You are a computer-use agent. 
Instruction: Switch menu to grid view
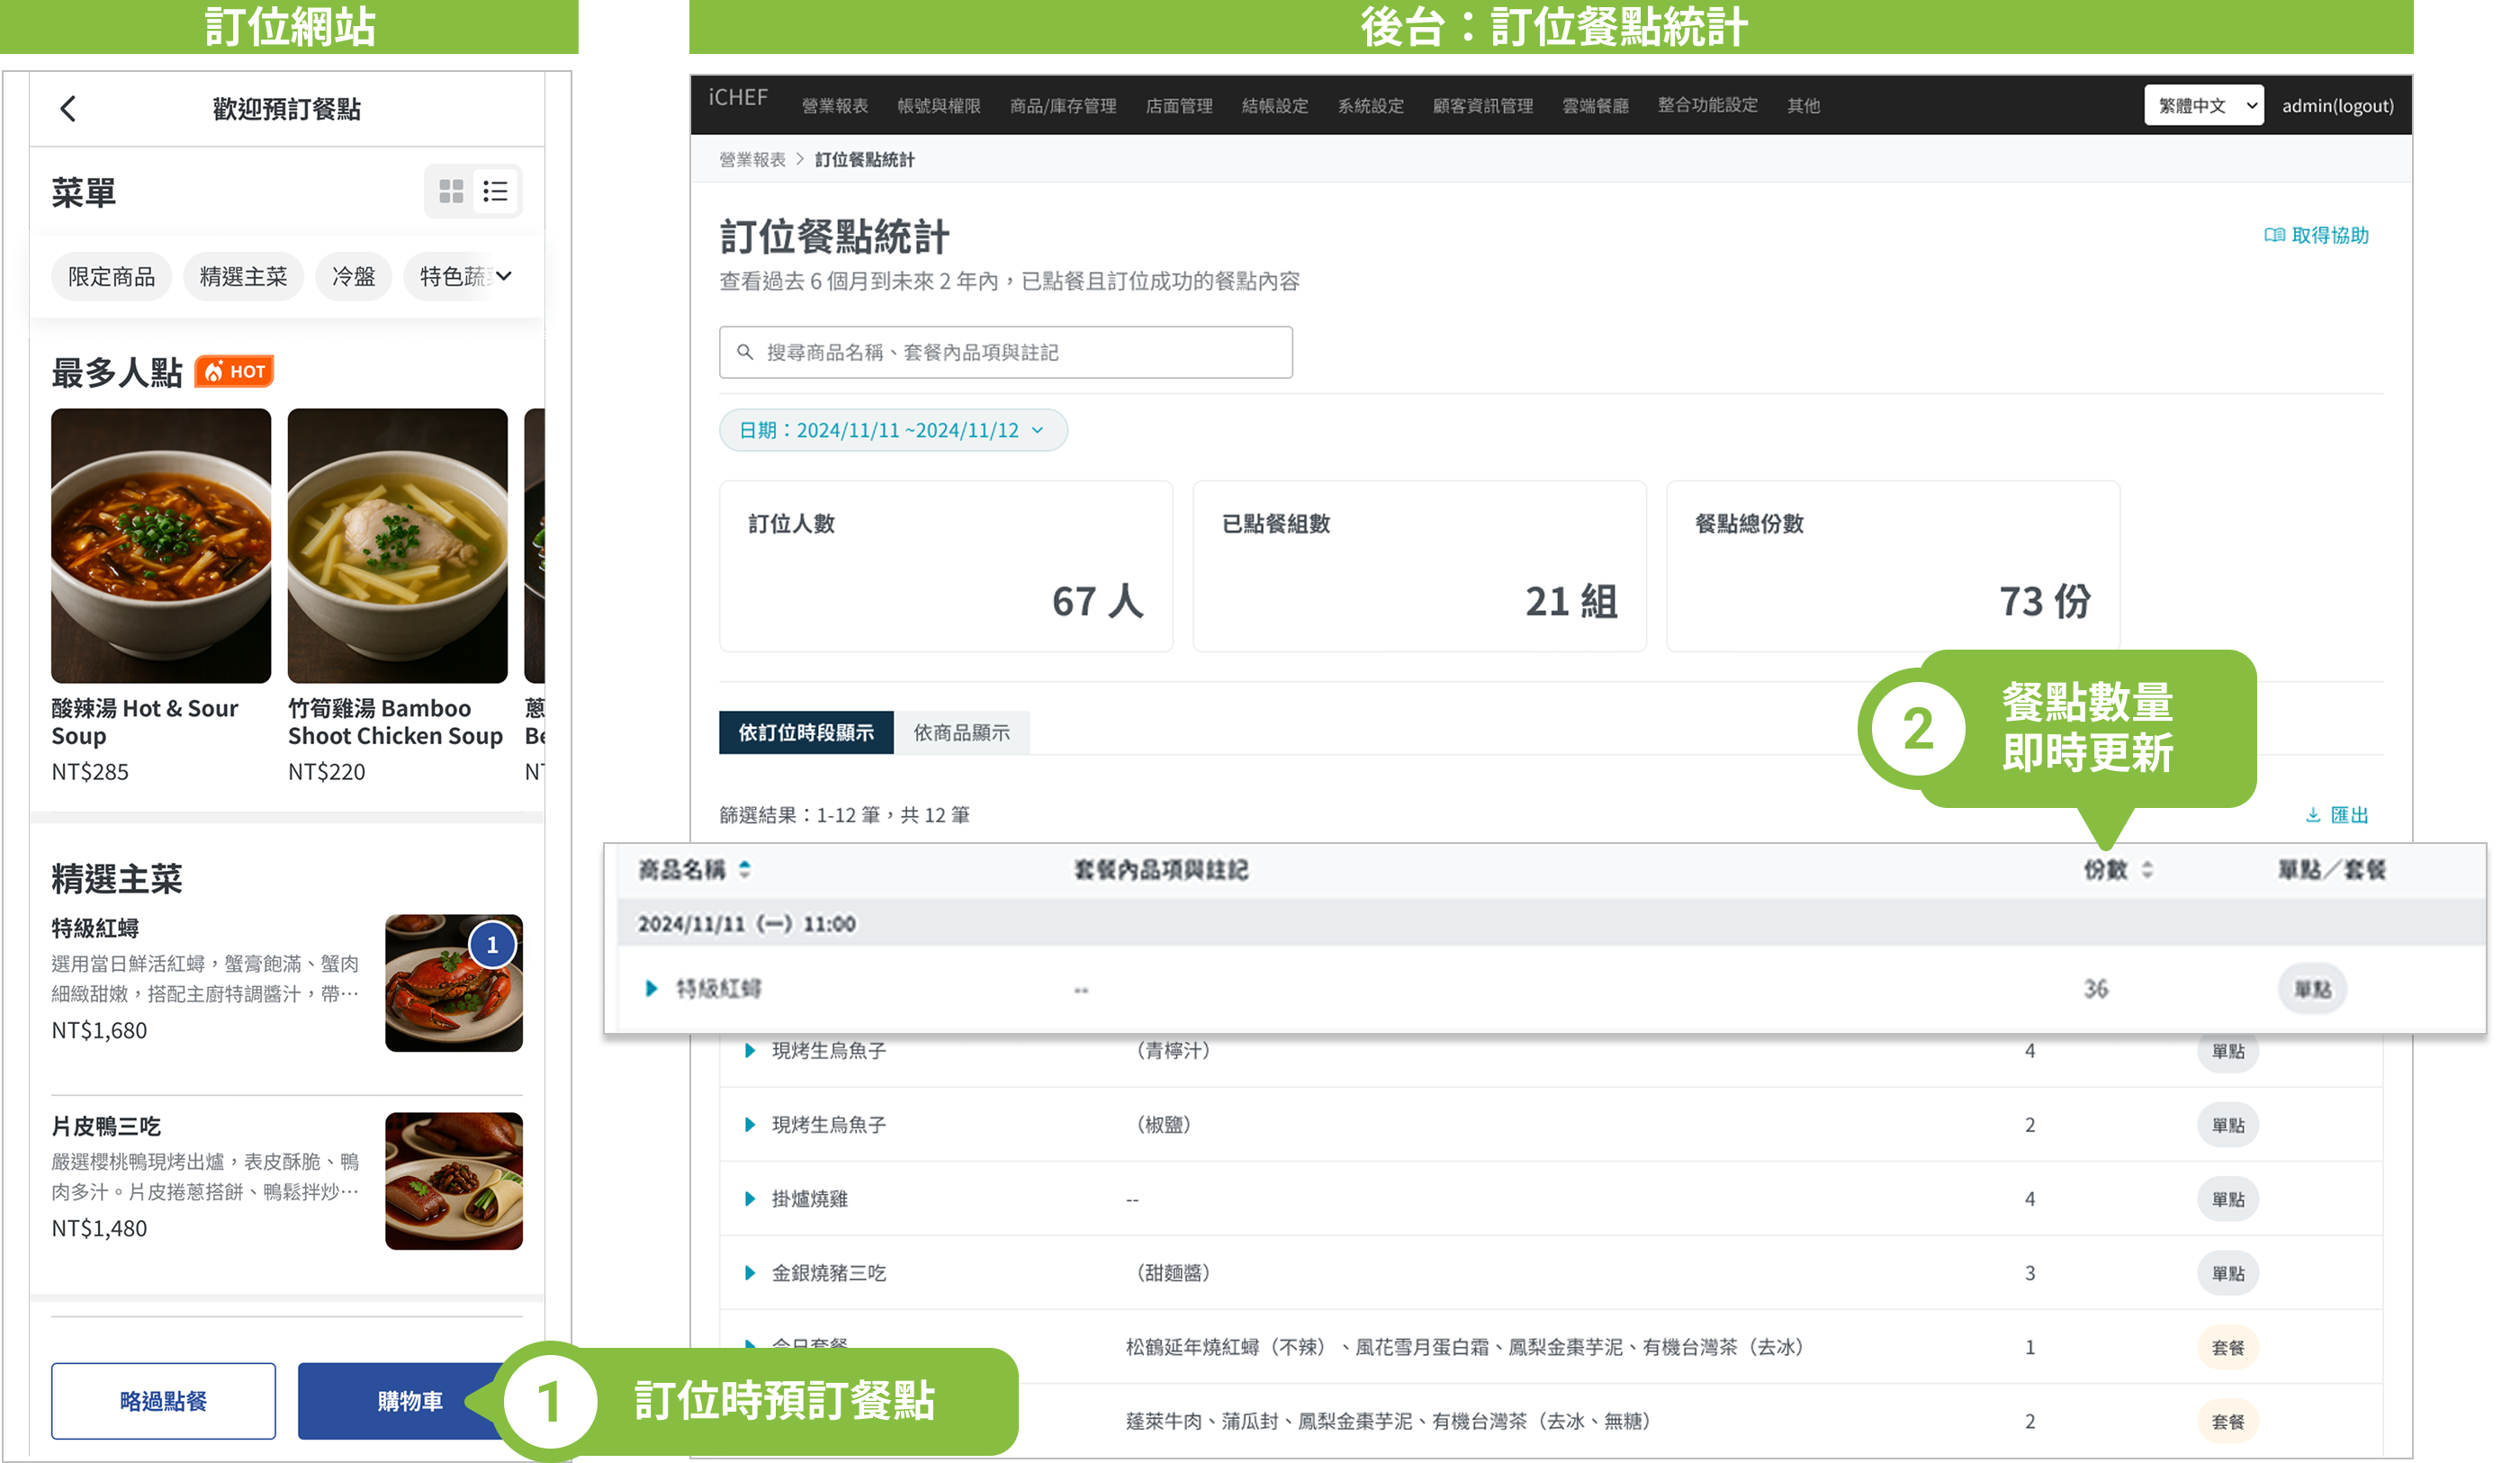(x=451, y=191)
